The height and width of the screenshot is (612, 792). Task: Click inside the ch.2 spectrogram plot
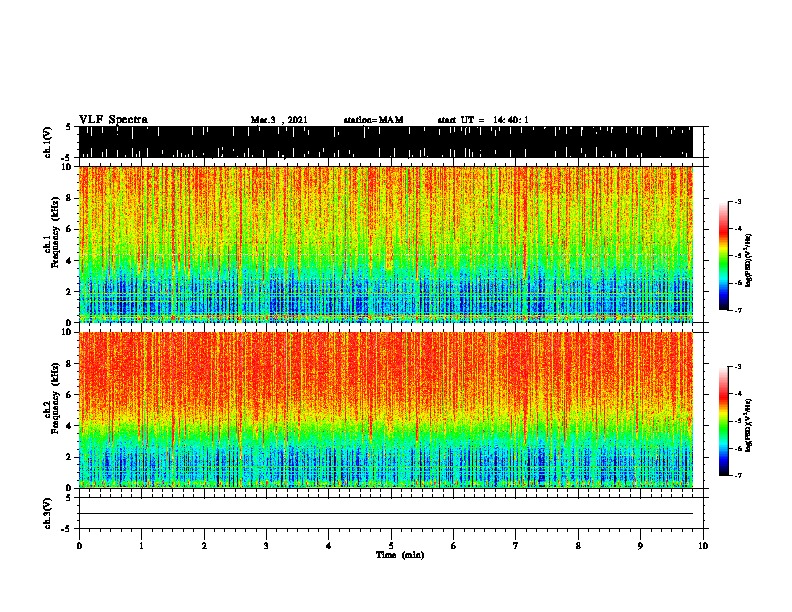click(x=386, y=410)
